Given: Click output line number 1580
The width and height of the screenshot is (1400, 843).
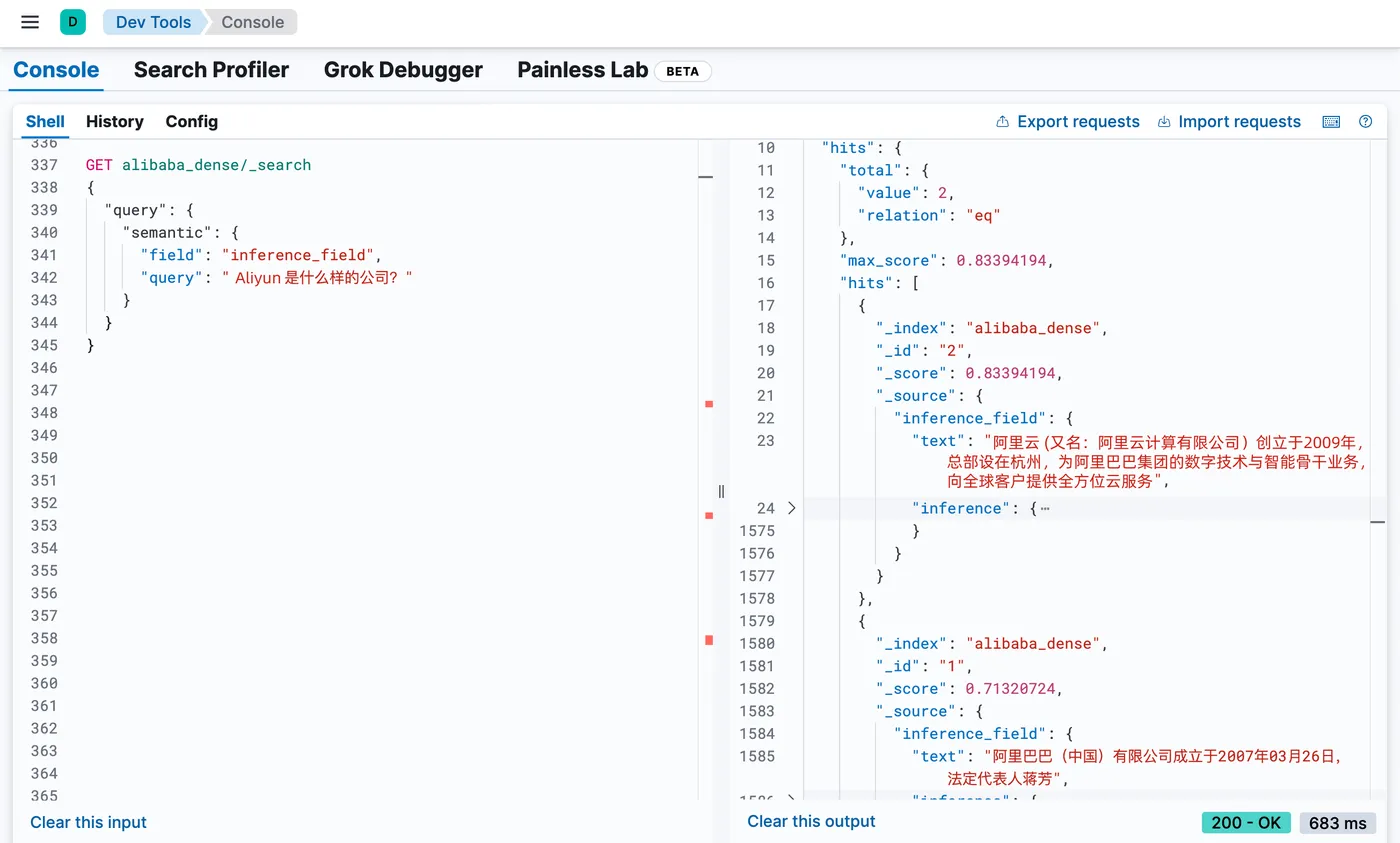Looking at the screenshot, I should tap(757, 643).
